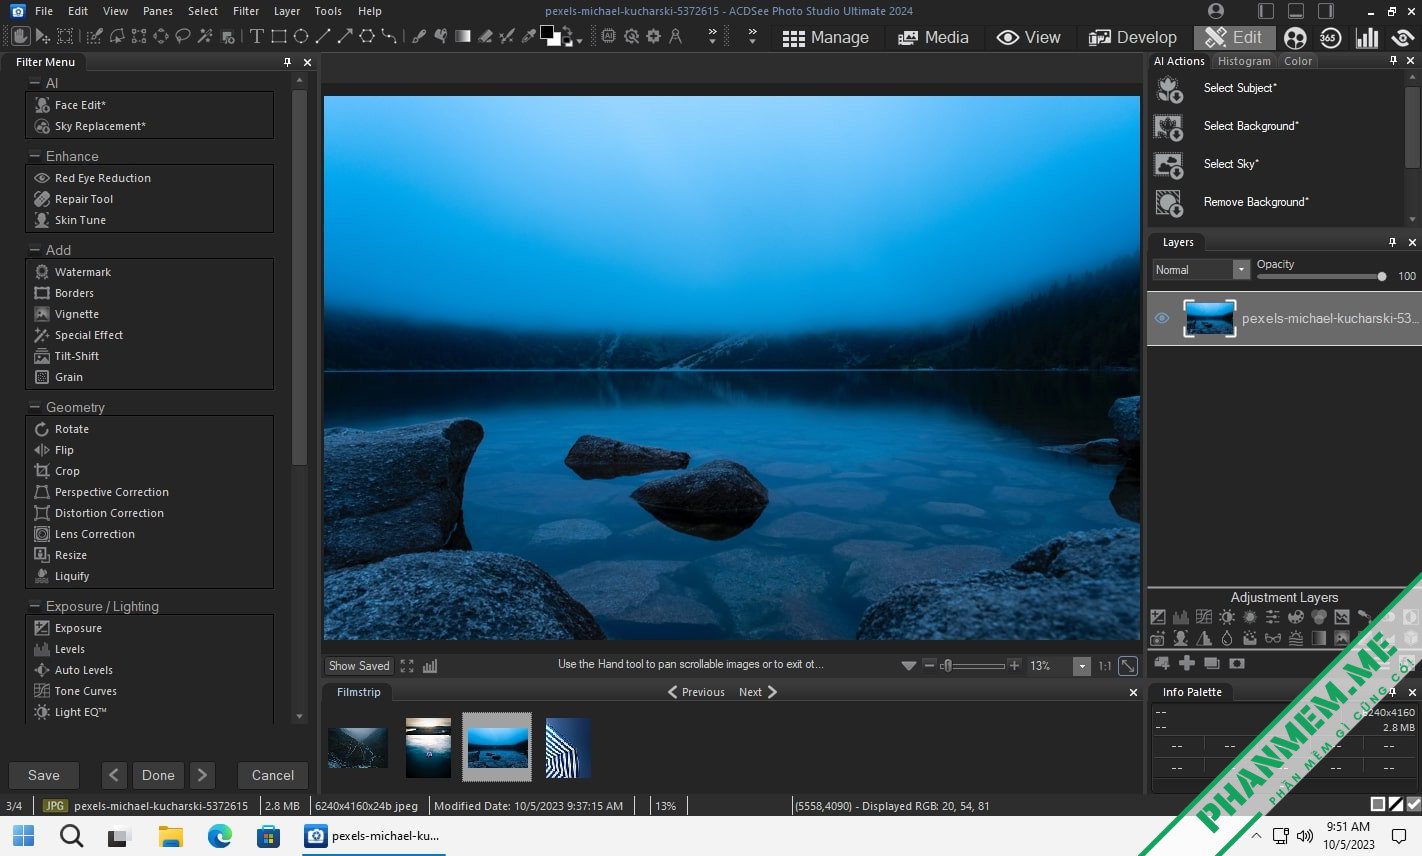Image resolution: width=1422 pixels, height=856 pixels.
Task: Toggle actual size 1:1 zoom
Action: pyautogui.click(x=1105, y=666)
